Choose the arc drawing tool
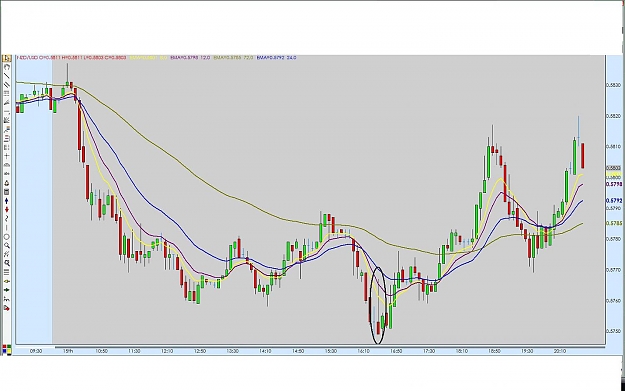Viewport: 625px width, 391px height. [x=7, y=67]
